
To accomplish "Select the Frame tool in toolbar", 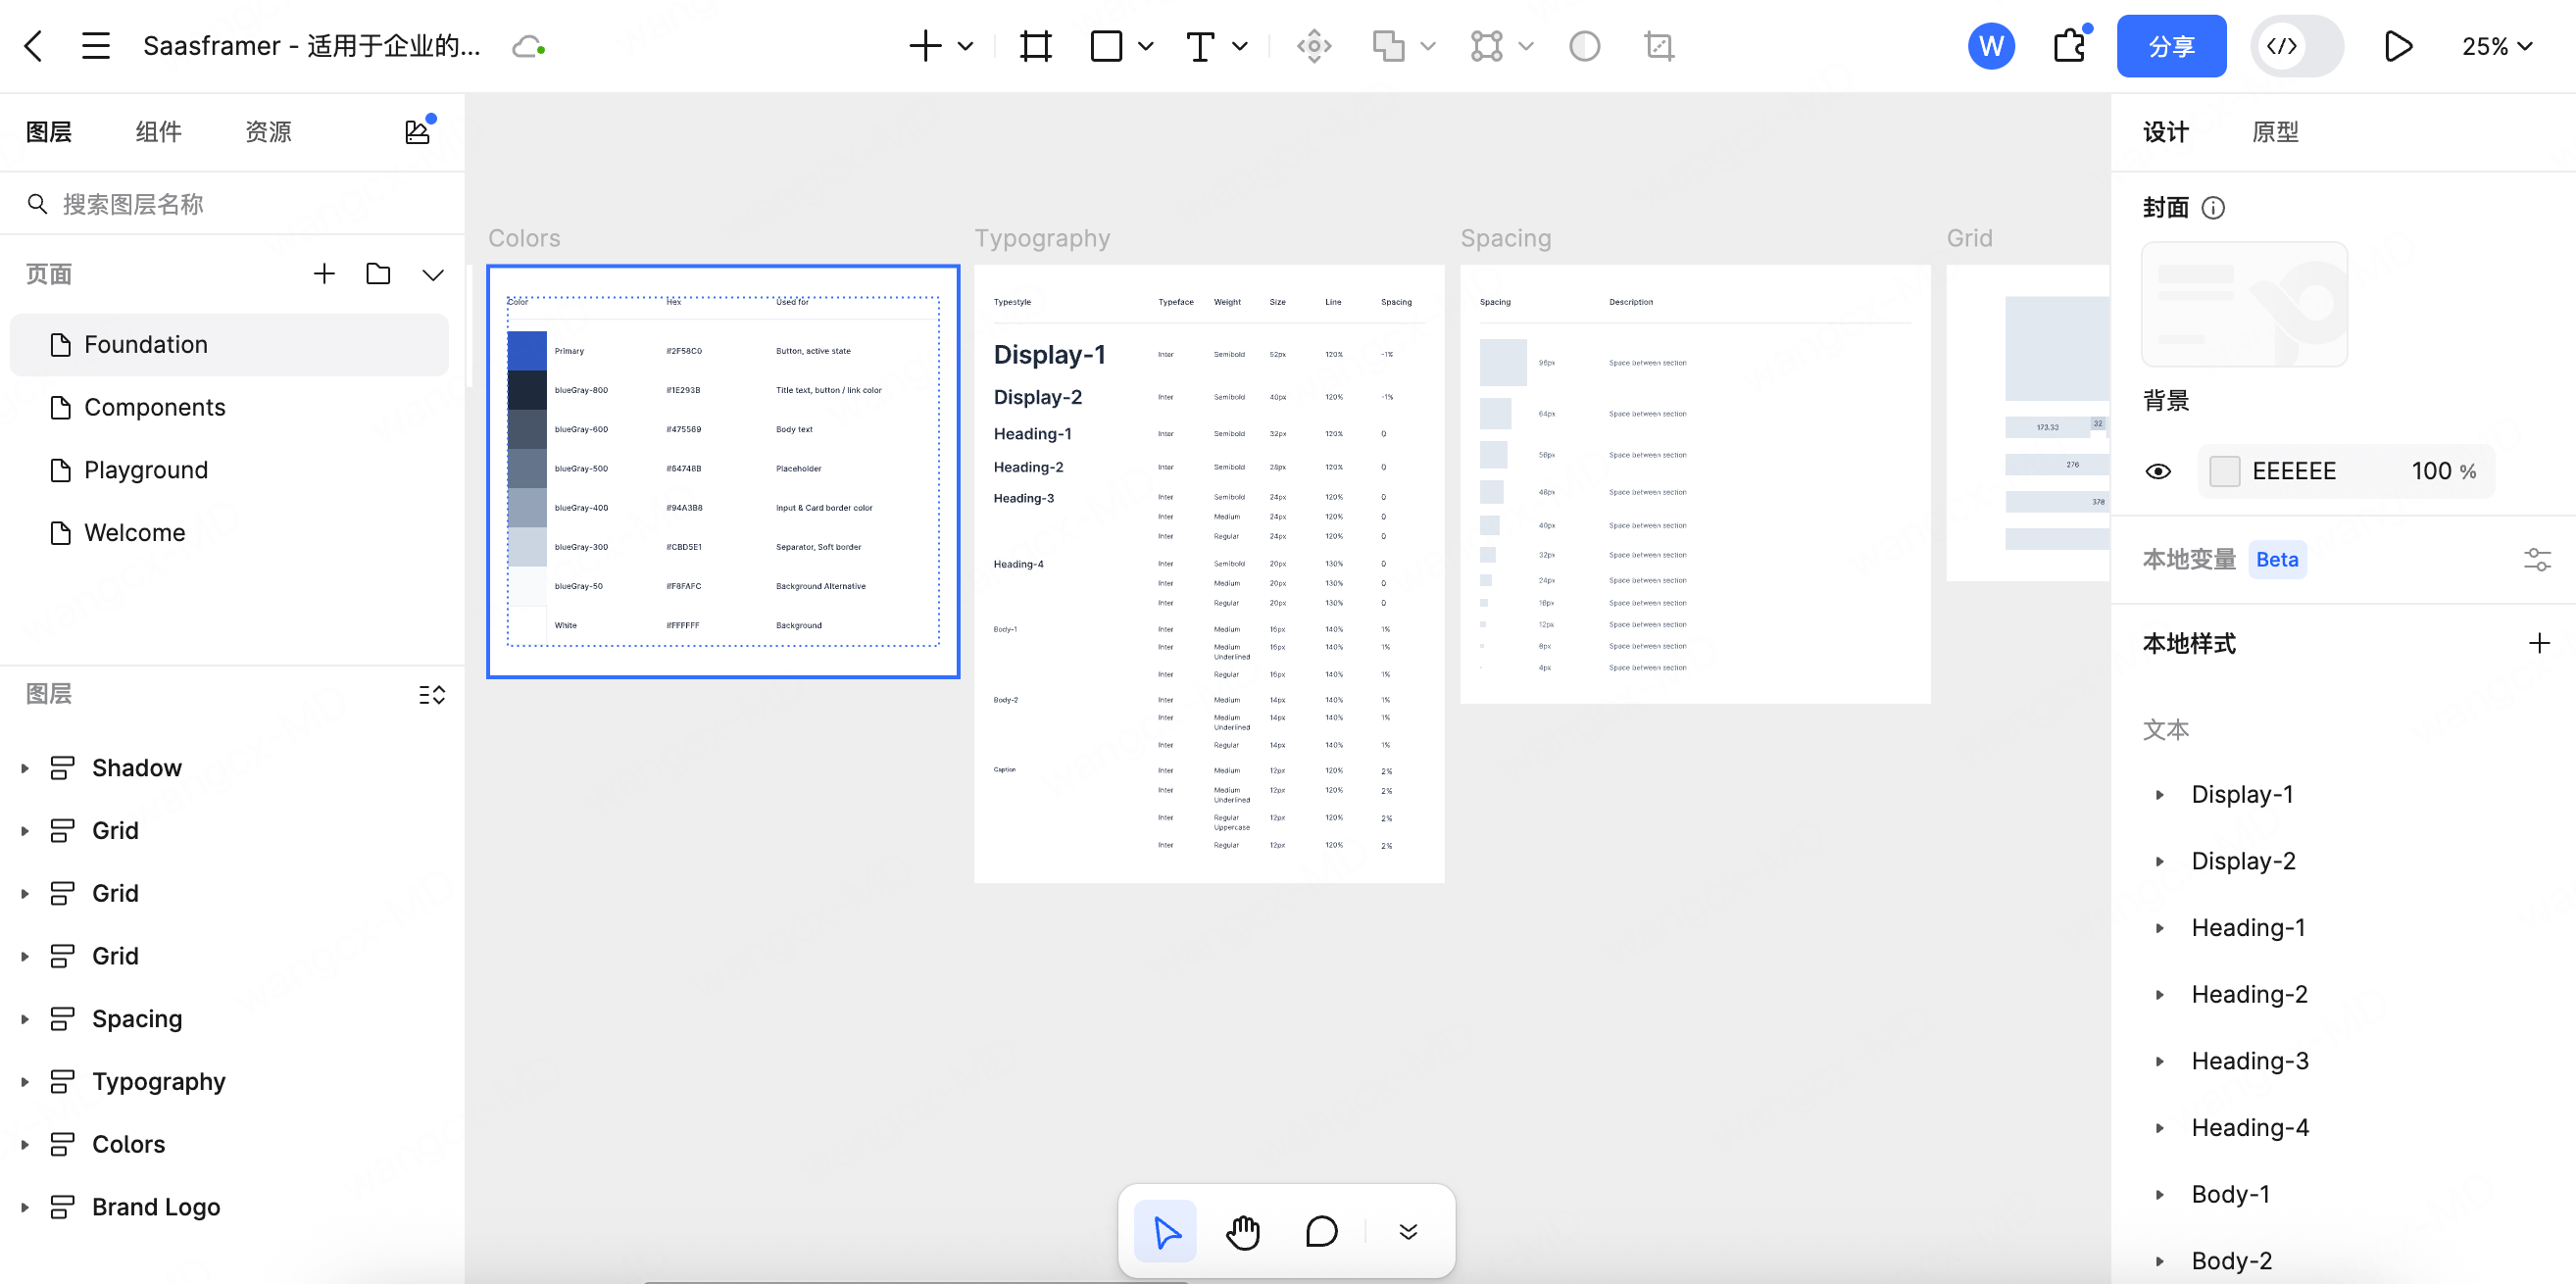I will (1035, 46).
